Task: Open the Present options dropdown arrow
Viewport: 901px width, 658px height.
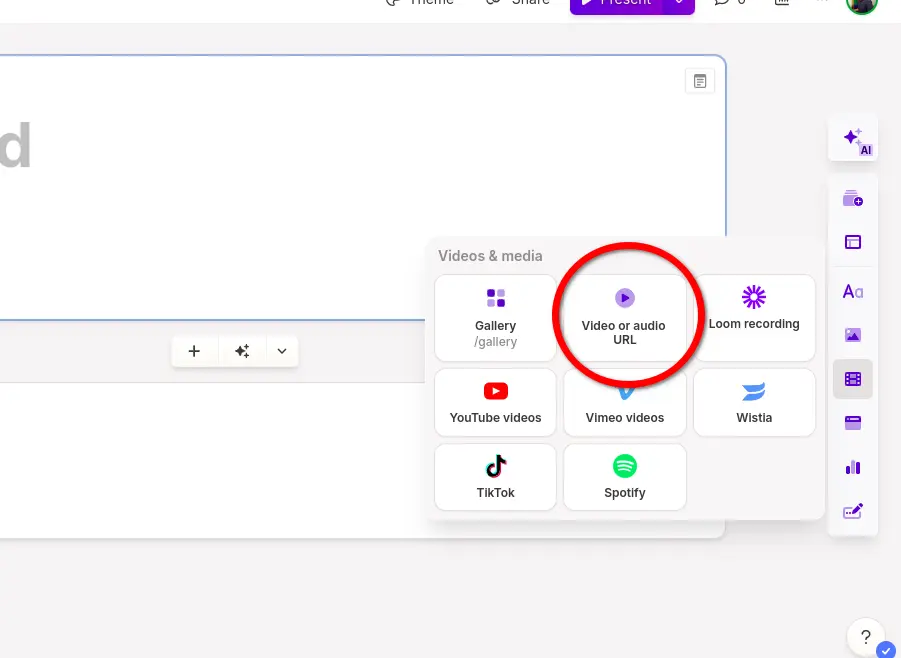Action: tap(679, 5)
